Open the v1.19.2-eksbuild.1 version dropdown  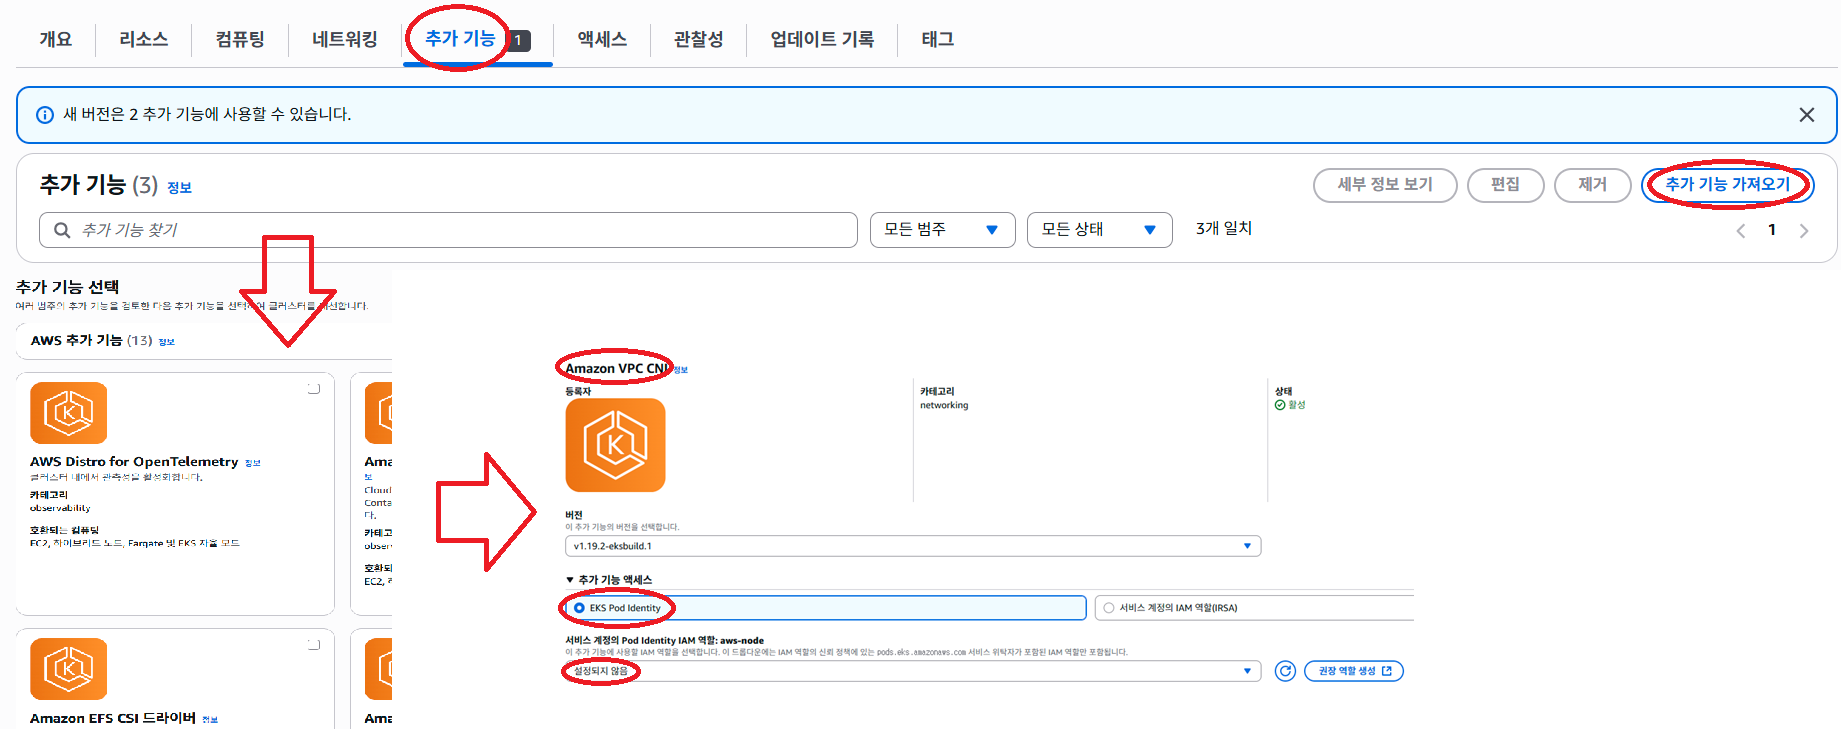(912, 546)
